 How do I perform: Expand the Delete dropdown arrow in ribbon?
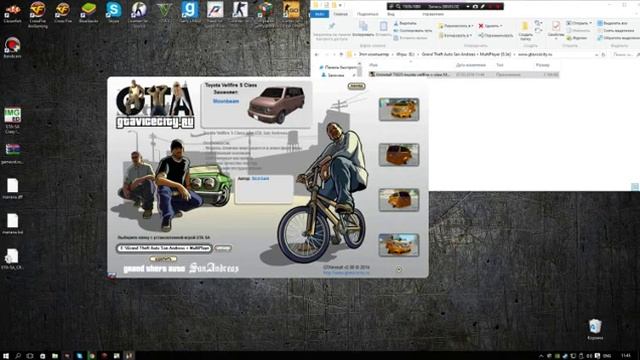[501, 26]
